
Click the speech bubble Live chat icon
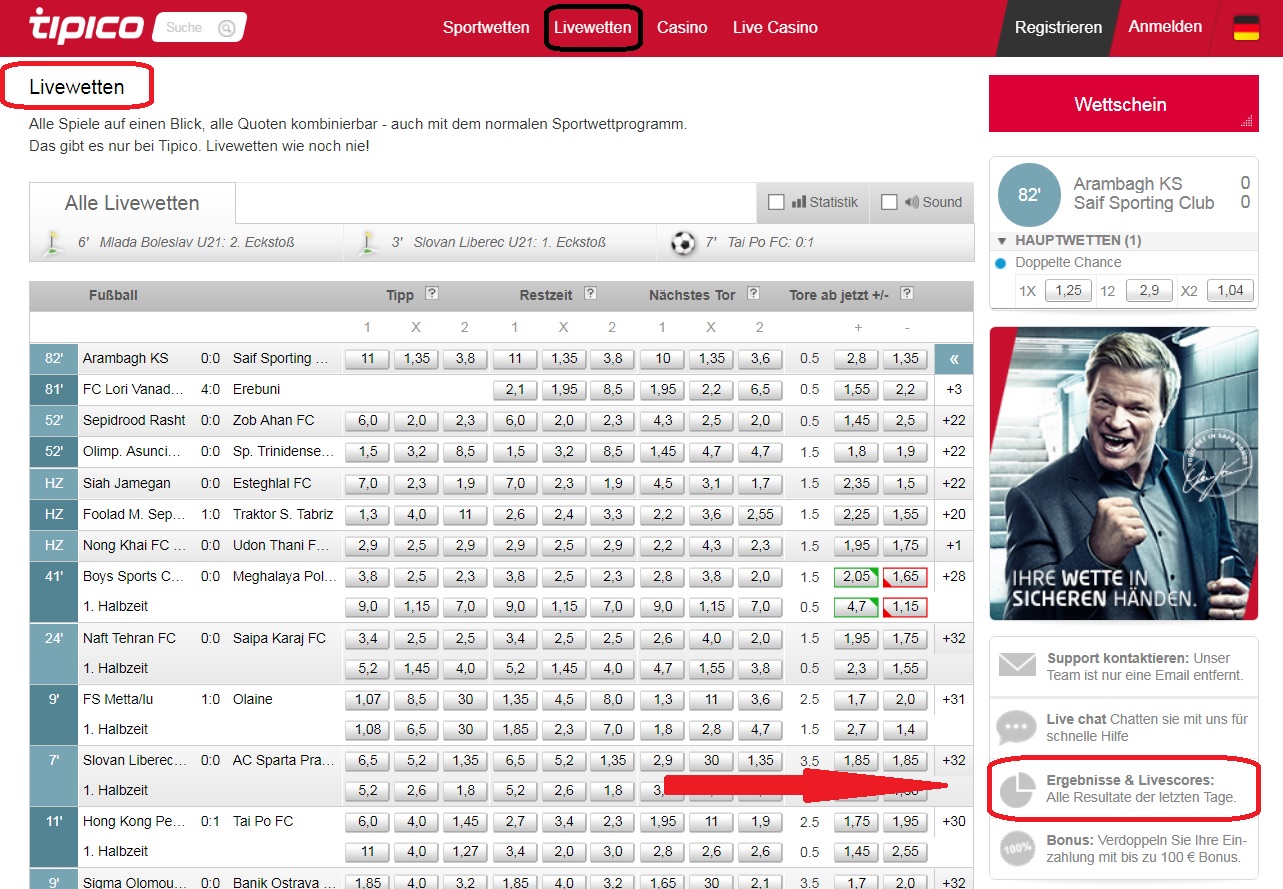click(1018, 727)
